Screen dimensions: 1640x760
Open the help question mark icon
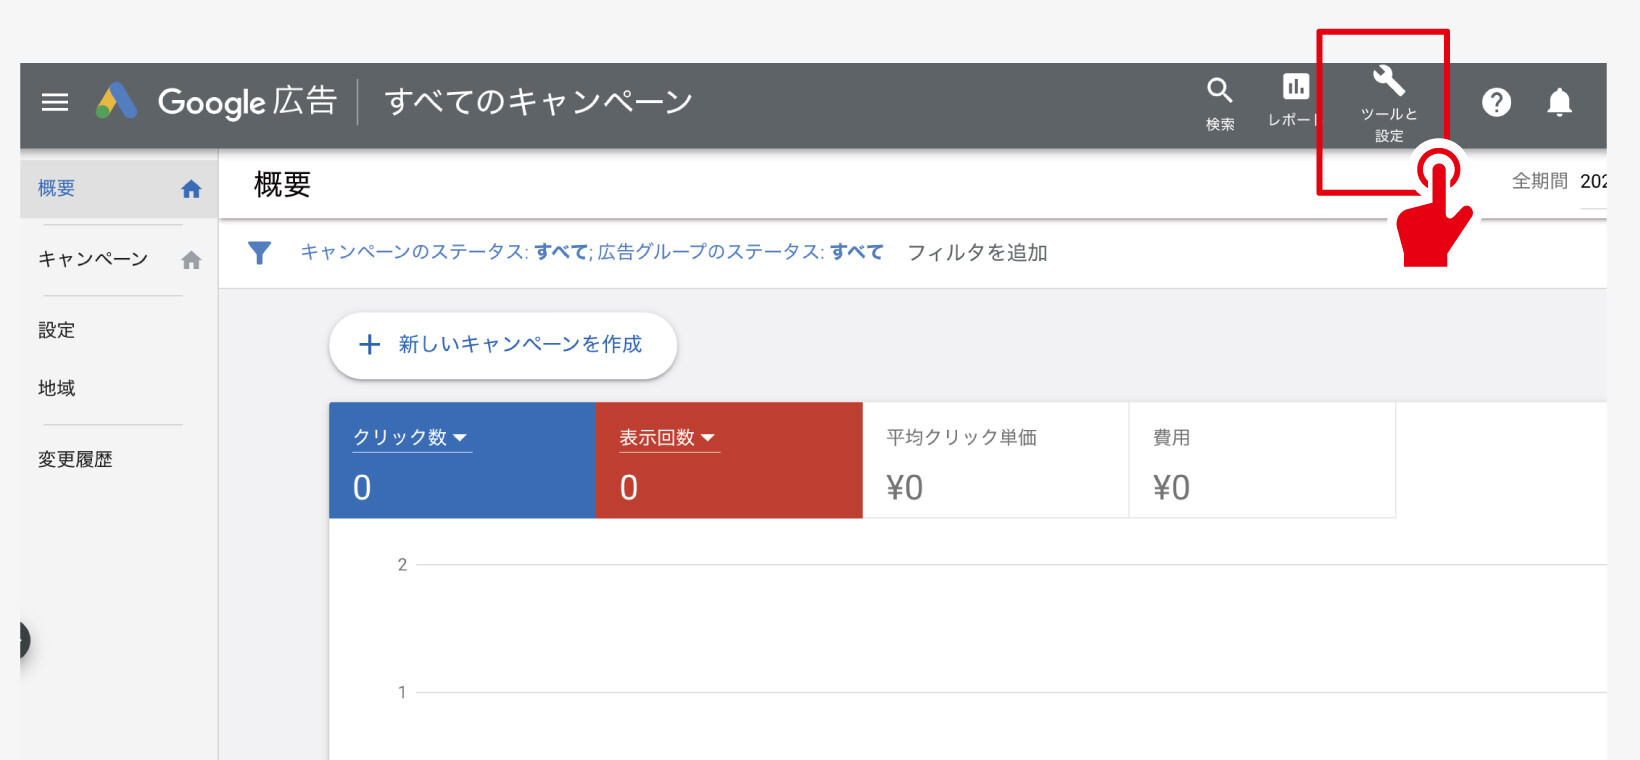[x=1496, y=102]
